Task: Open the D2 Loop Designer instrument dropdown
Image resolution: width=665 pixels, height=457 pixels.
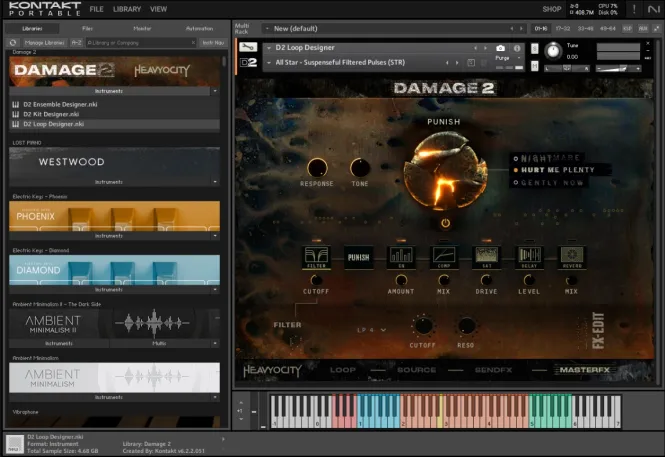Action: [x=269, y=48]
